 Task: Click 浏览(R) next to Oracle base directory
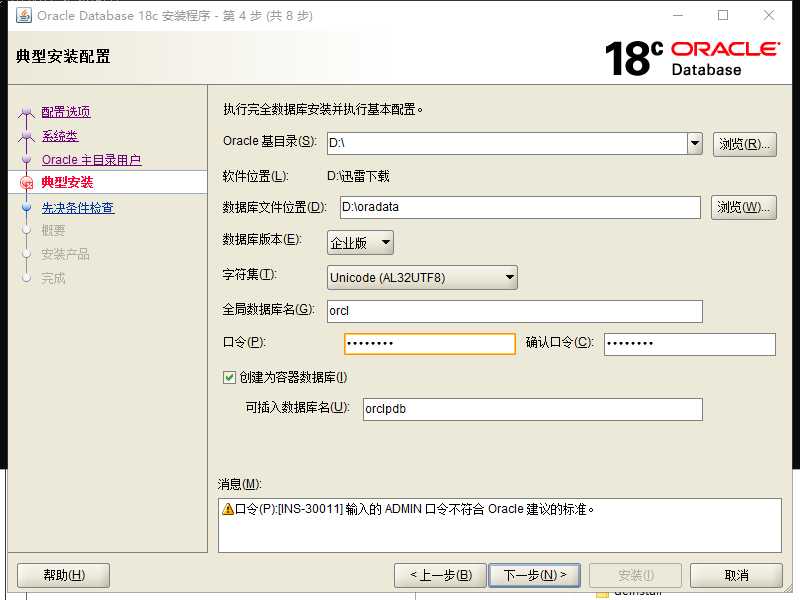[x=744, y=144]
